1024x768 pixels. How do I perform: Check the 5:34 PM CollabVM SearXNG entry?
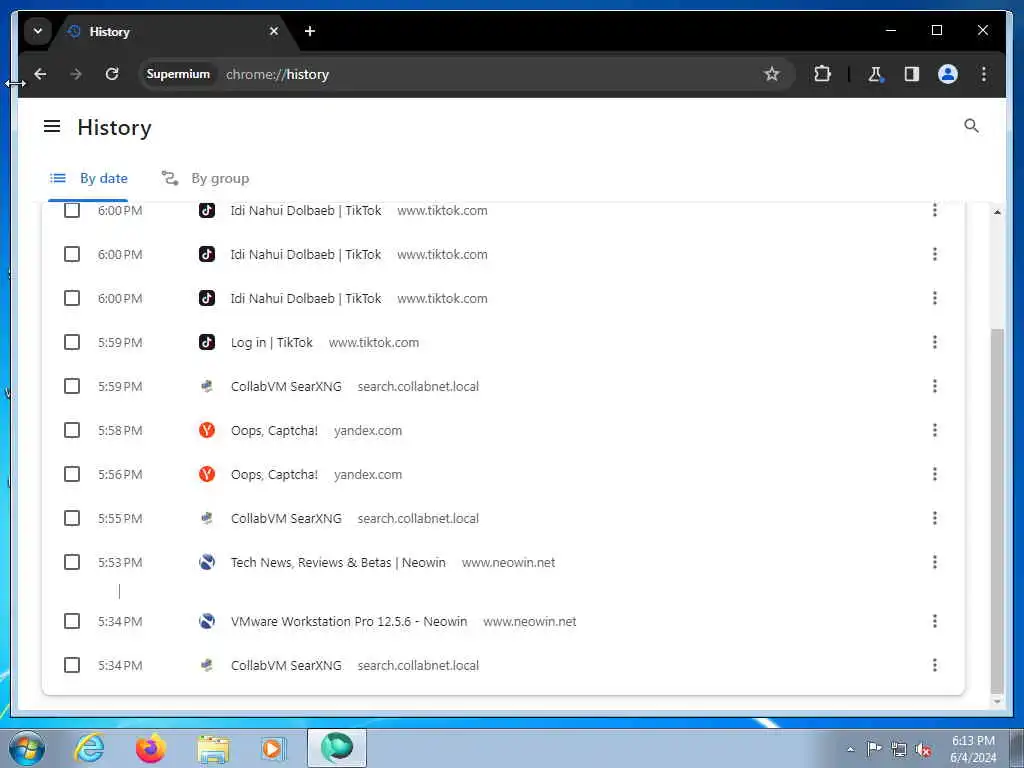point(72,665)
